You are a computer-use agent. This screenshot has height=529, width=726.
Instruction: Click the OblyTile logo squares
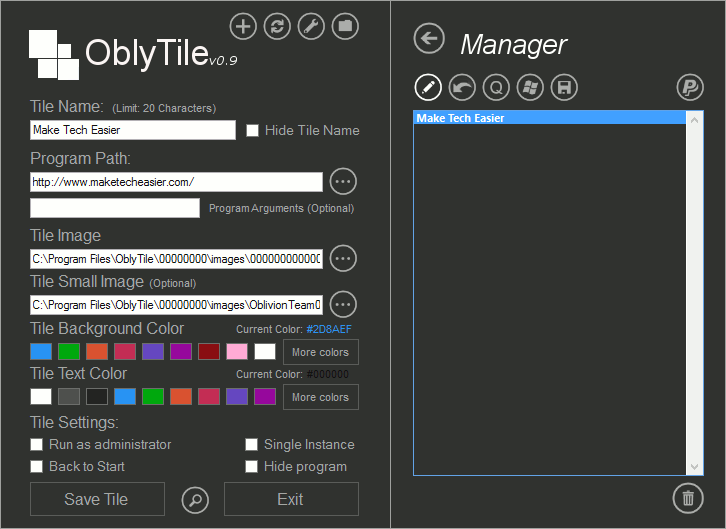click(x=54, y=55)
